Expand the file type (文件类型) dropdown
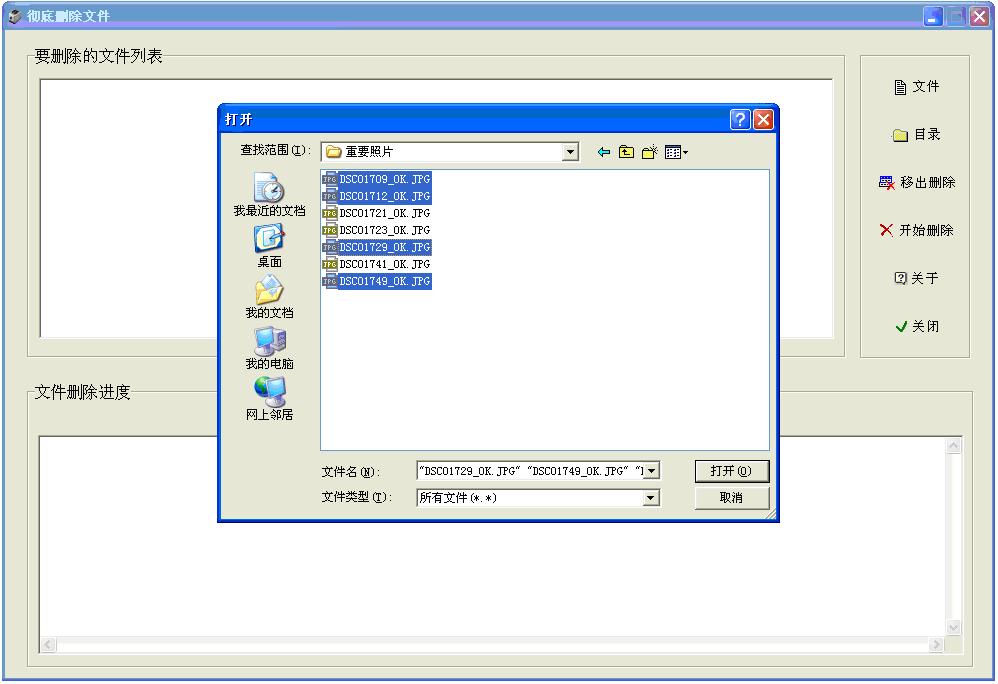Image resolution: width=998 pixels, height=684 pixels. pos(650,498)
